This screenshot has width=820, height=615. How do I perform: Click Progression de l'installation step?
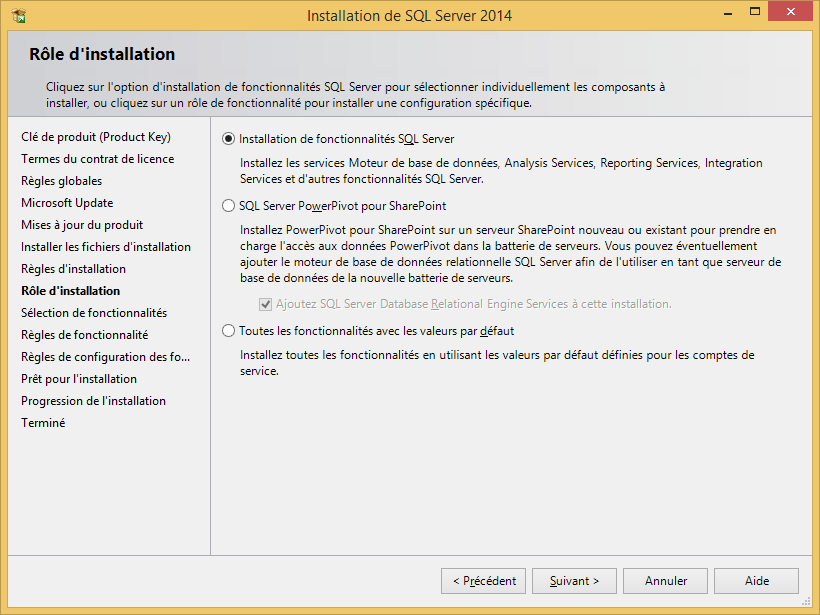tap(93, 401)
